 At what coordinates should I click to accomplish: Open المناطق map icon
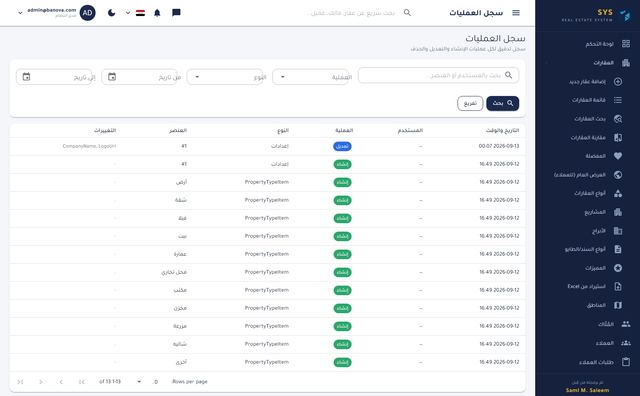coord(618,305)
